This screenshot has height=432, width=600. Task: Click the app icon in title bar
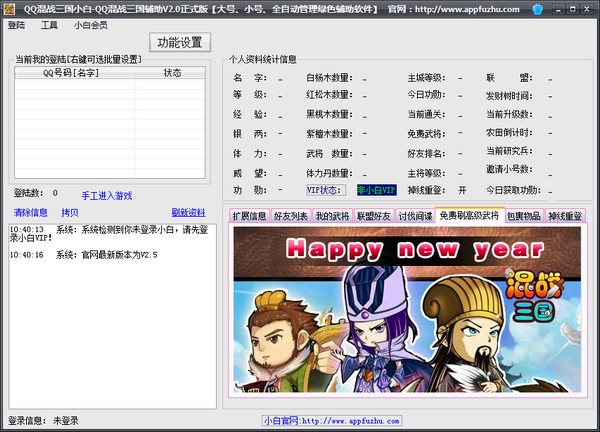[x=8, y=9]
